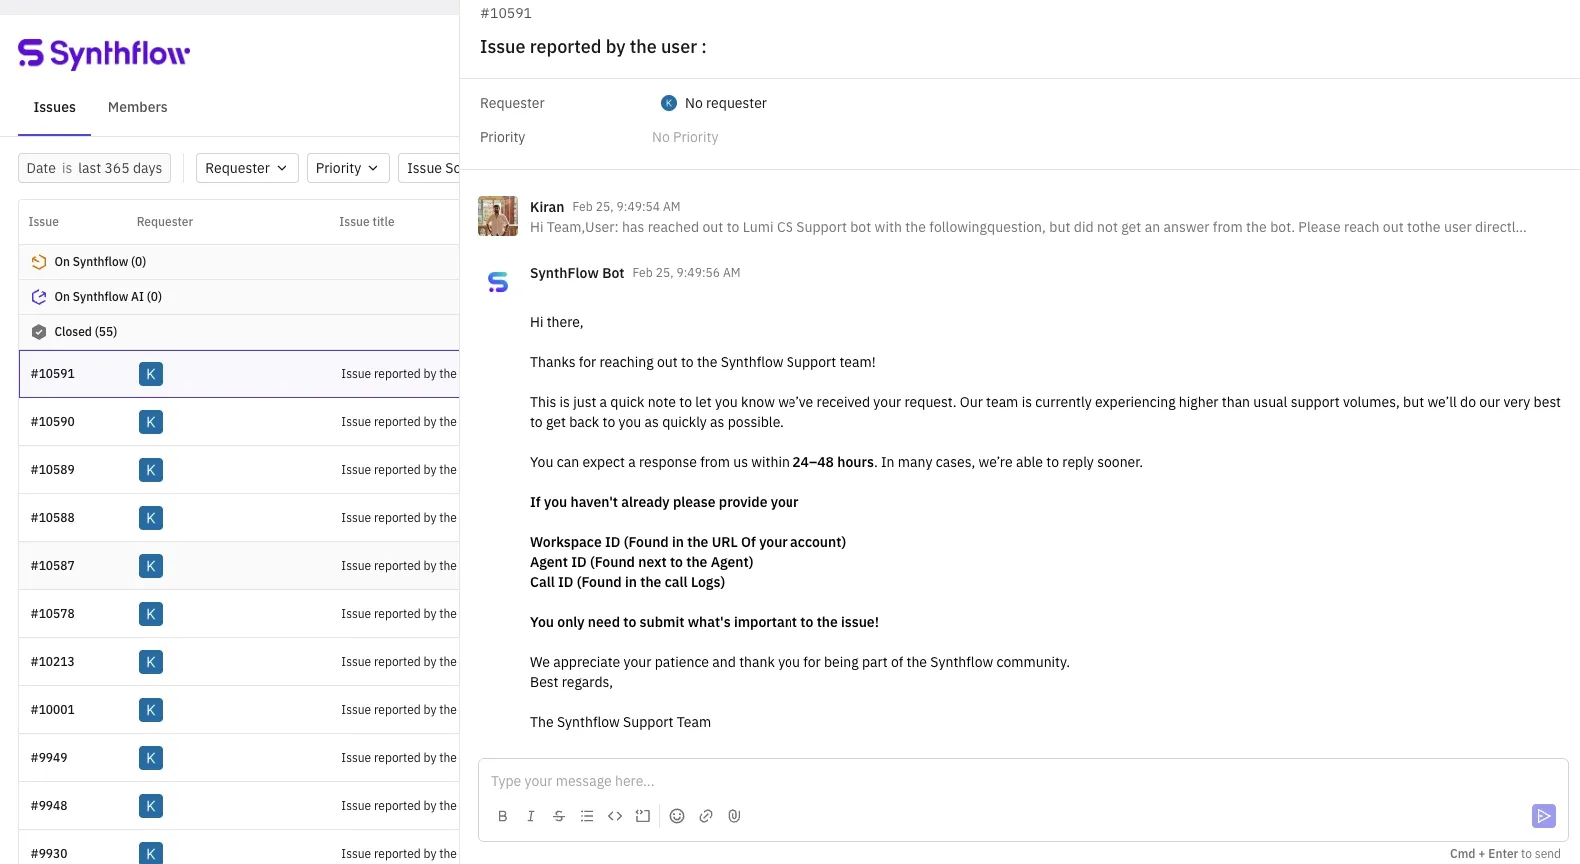Collapse the Closed (55) group
Image resolution: width=1580 pixels, height=864 pixels.
pos(239,332)
